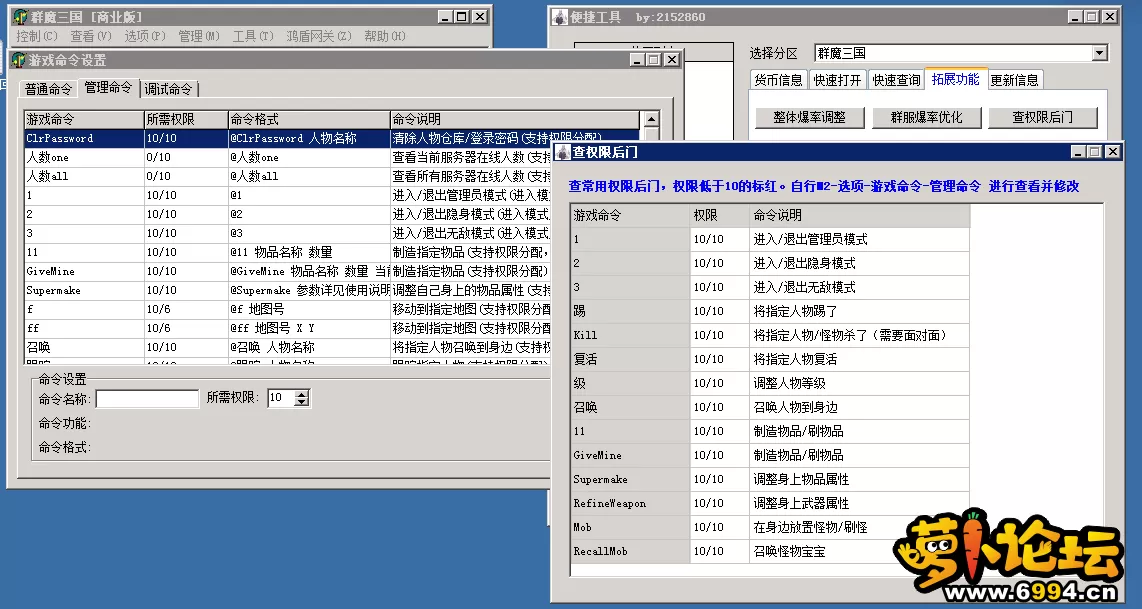Select the Kill row in 查权限后门 list
Image resolution: width=1142 pixels, height=609 pixels.
click(770, 335)
